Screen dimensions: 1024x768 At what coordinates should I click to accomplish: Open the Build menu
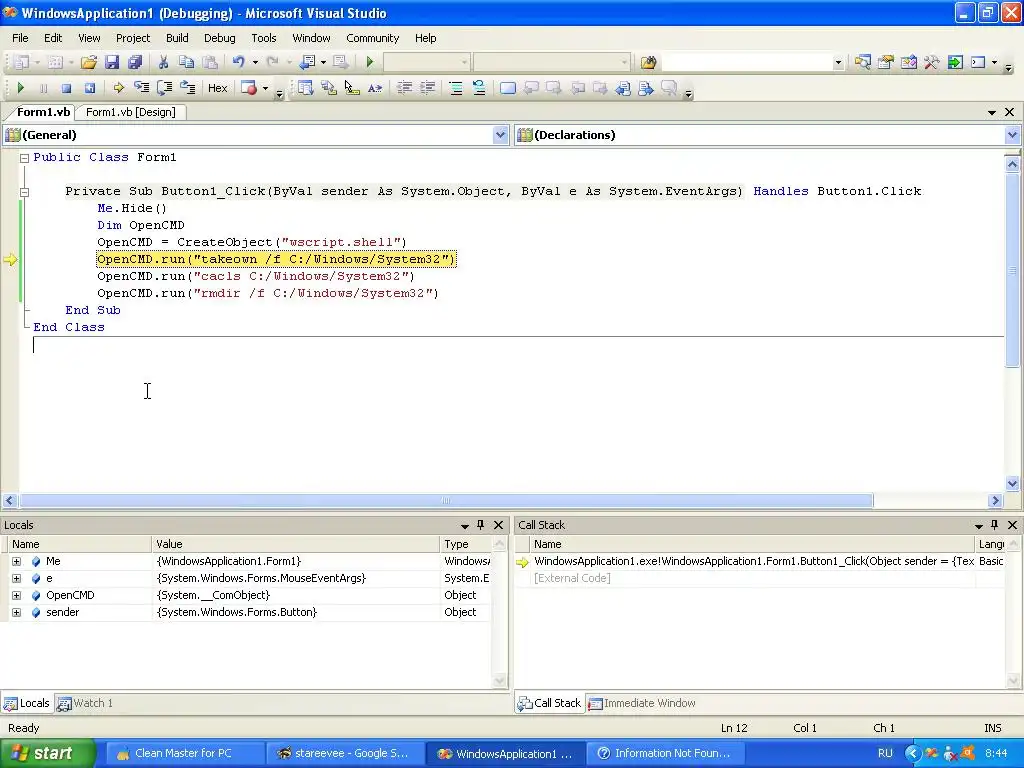177,38
